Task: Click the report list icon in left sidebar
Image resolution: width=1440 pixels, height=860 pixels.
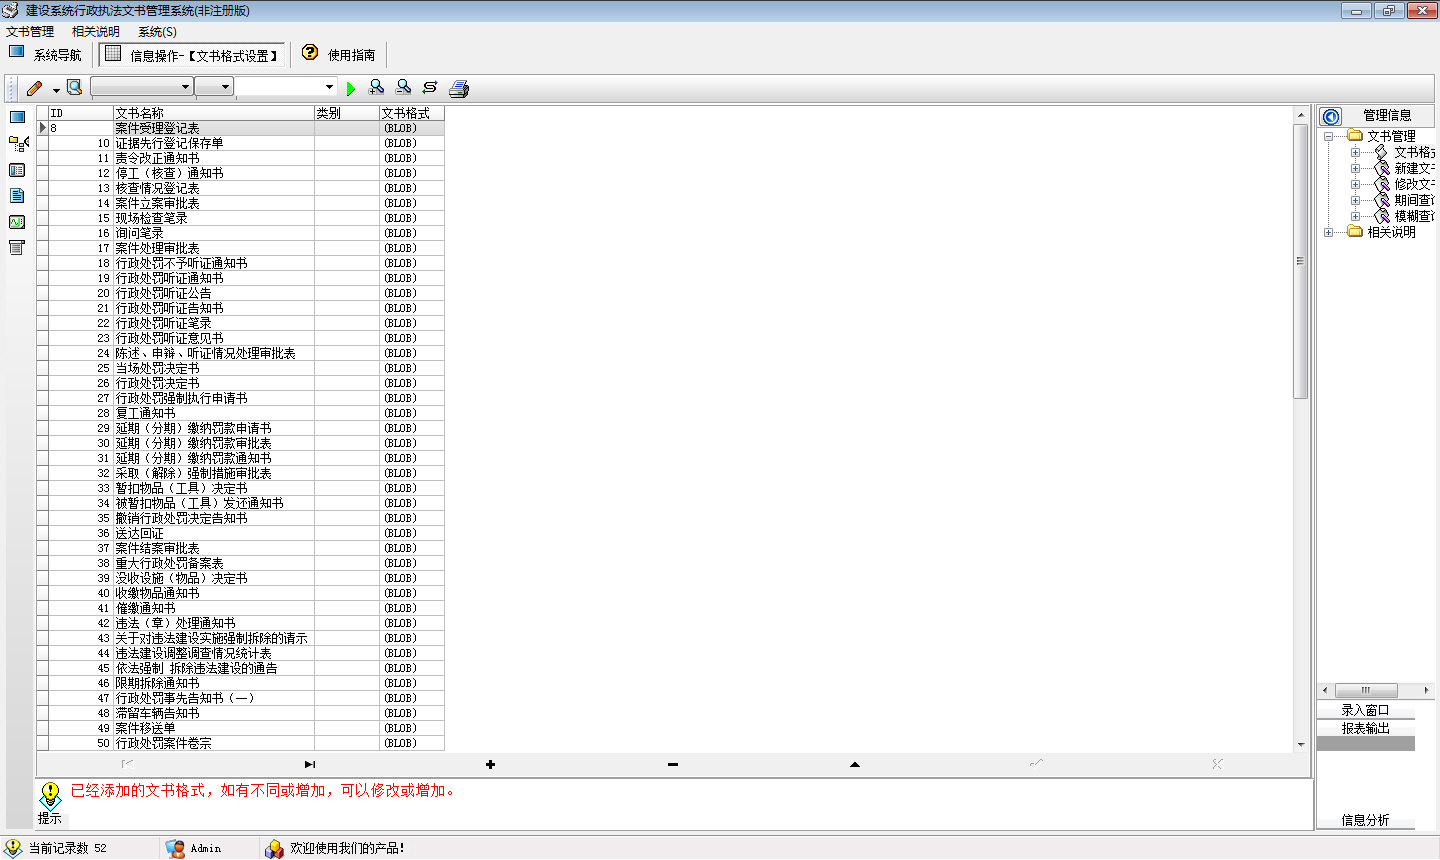Action: pyautogui.click(x=17, y=248)
